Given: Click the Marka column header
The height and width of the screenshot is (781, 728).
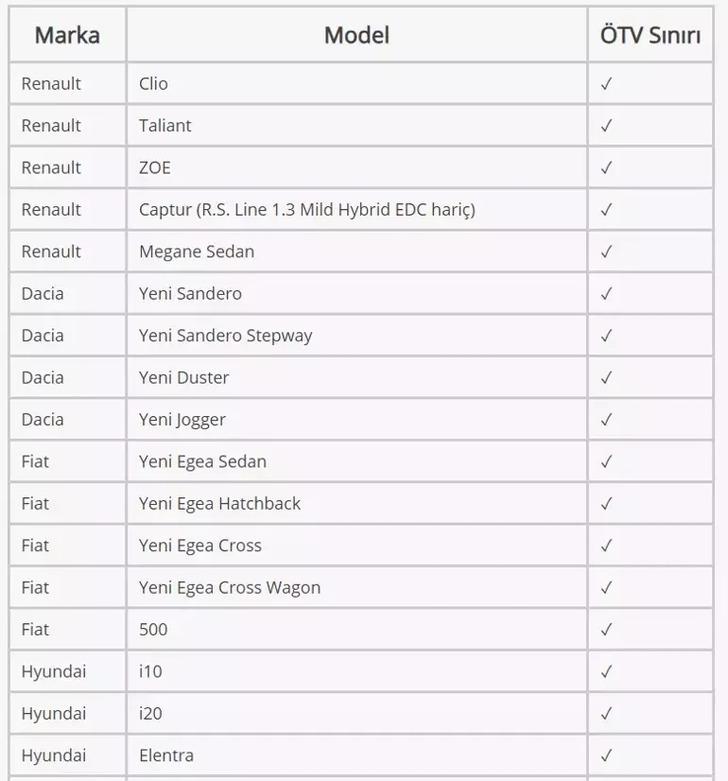Looking at the screenshot, I should pos(67,35).
